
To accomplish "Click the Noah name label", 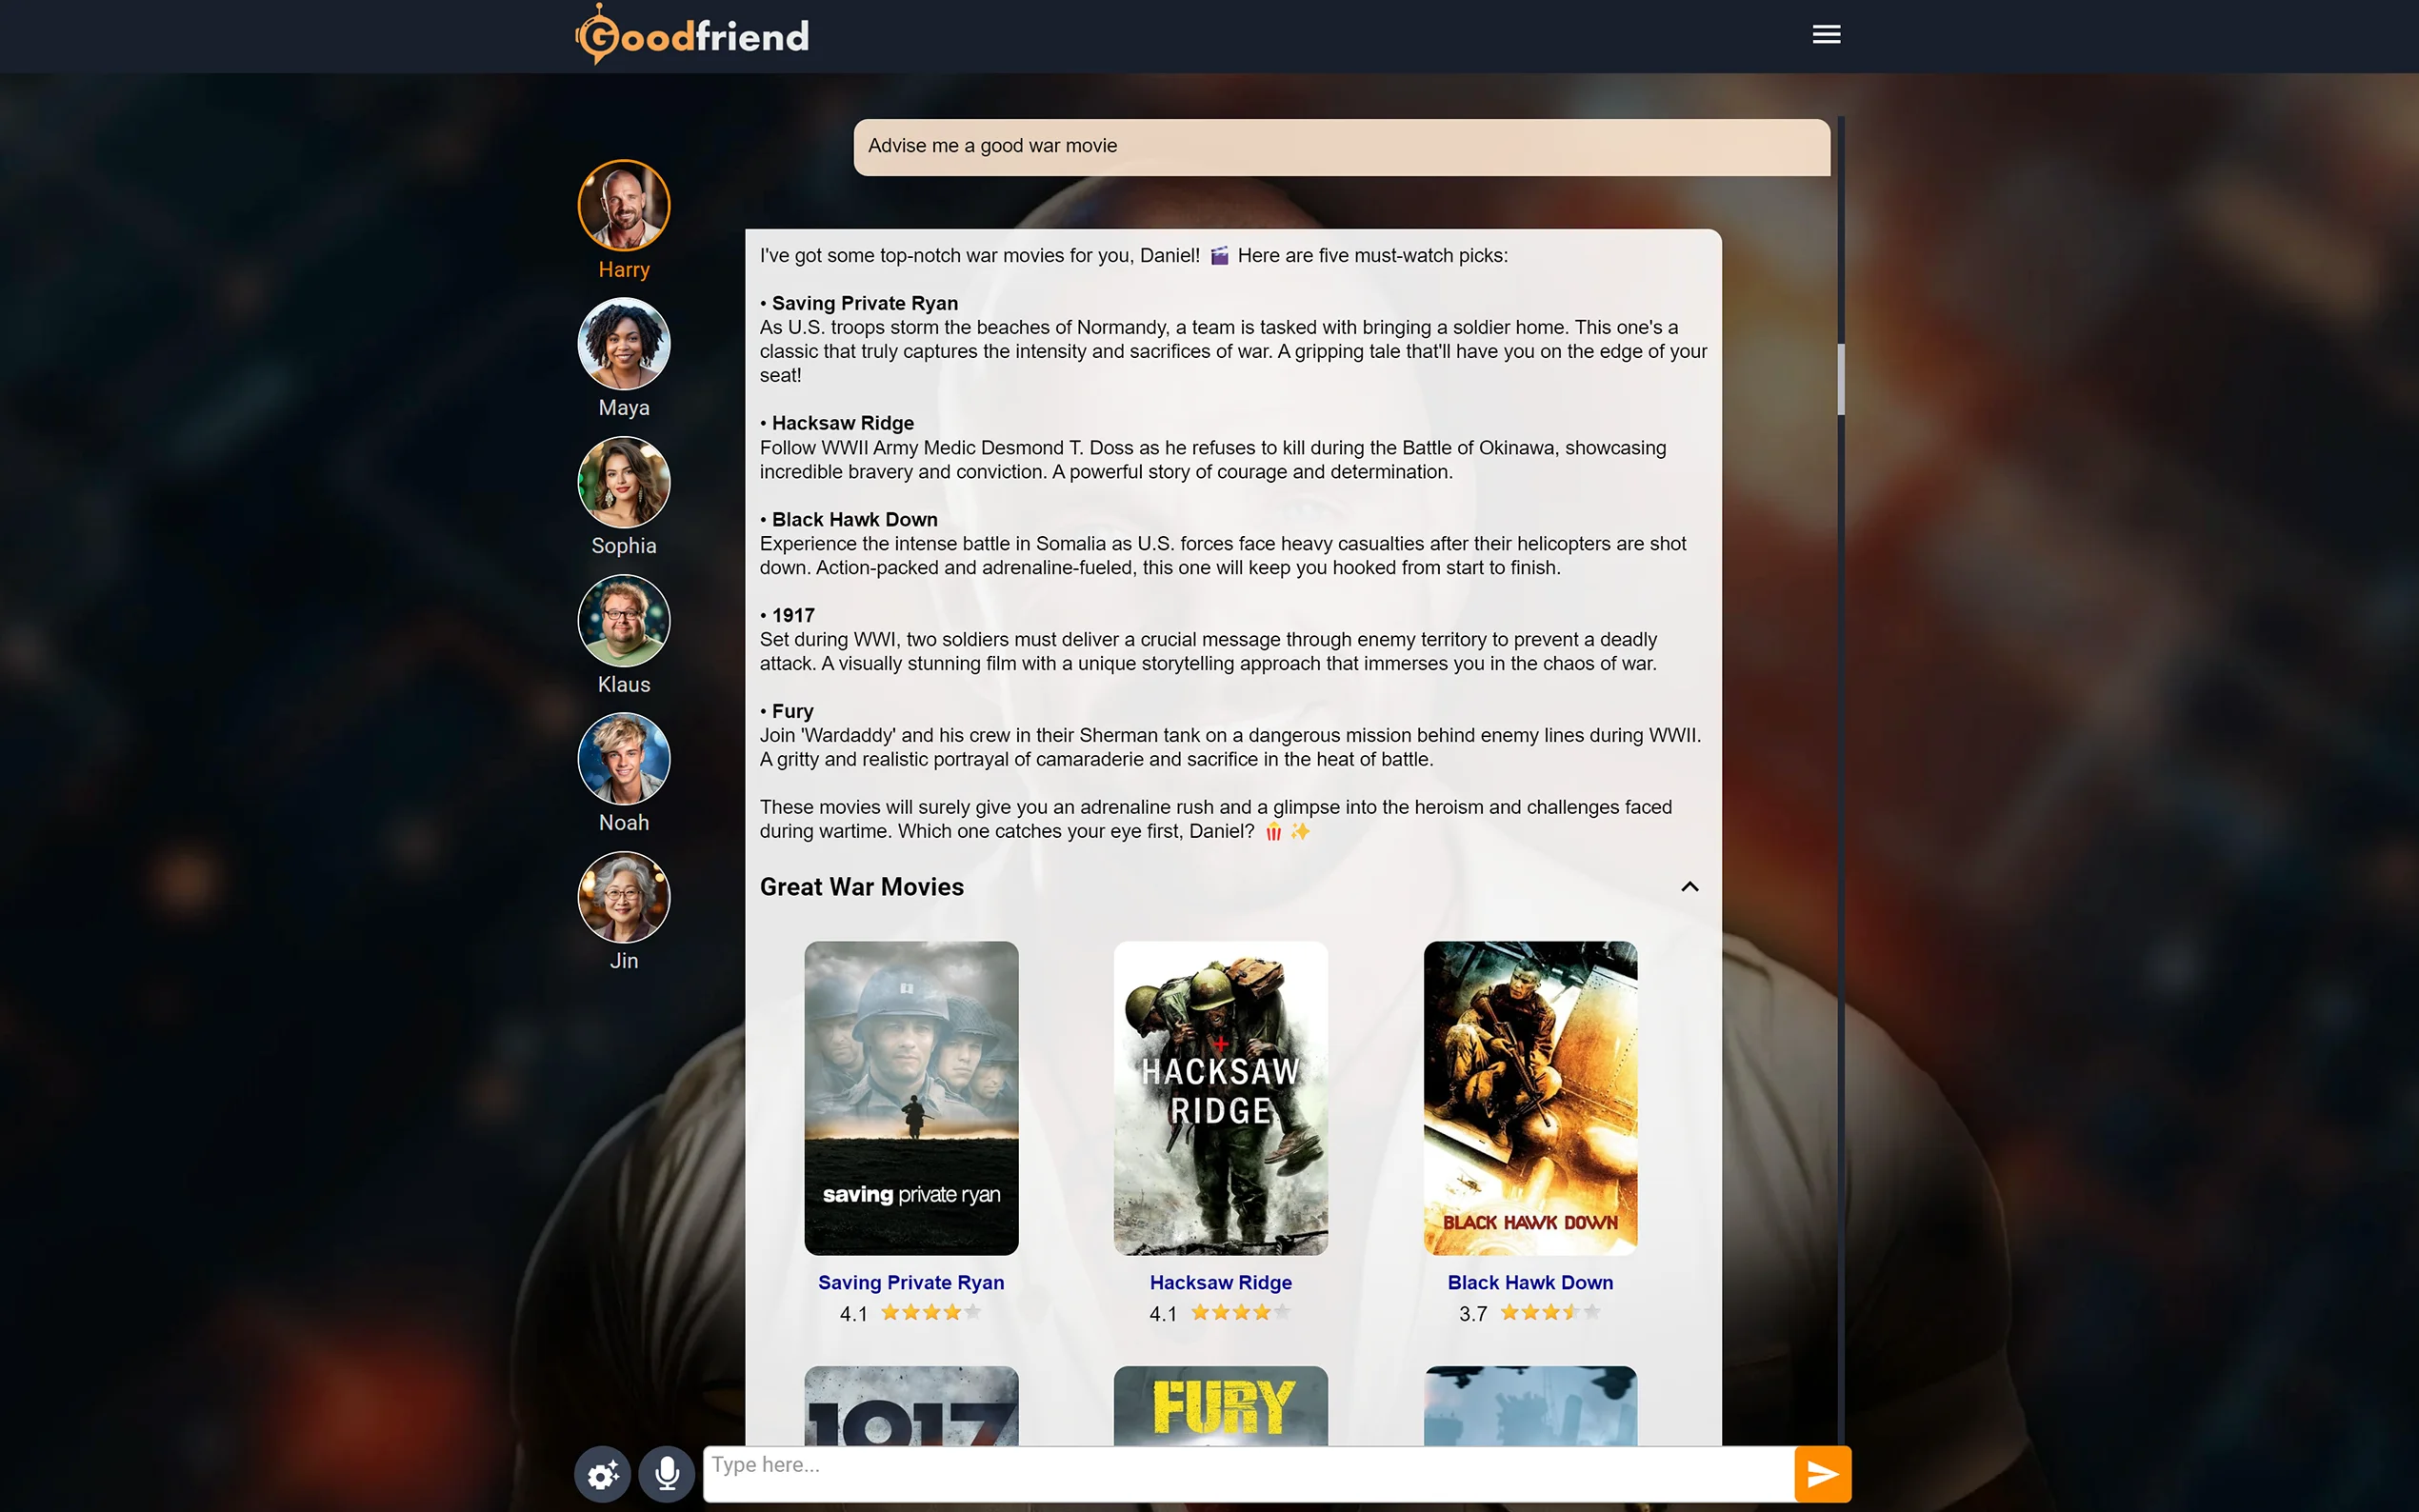I will (624, 823).
